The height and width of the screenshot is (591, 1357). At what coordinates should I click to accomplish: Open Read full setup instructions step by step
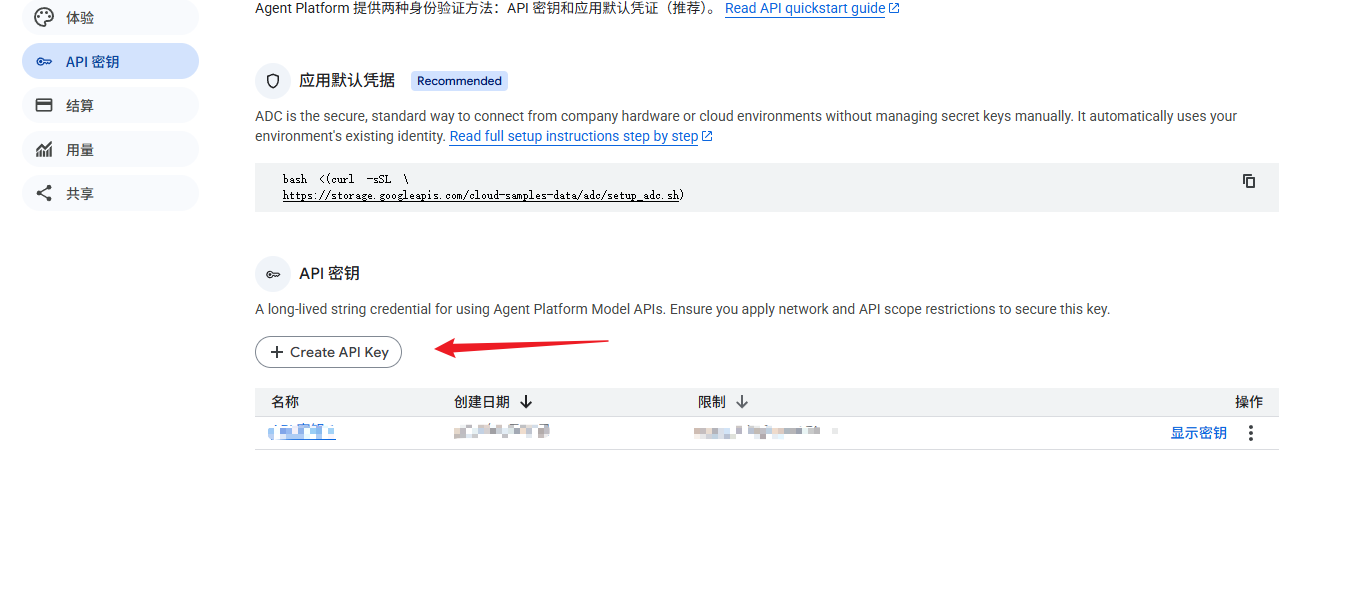tap(580, 136)
